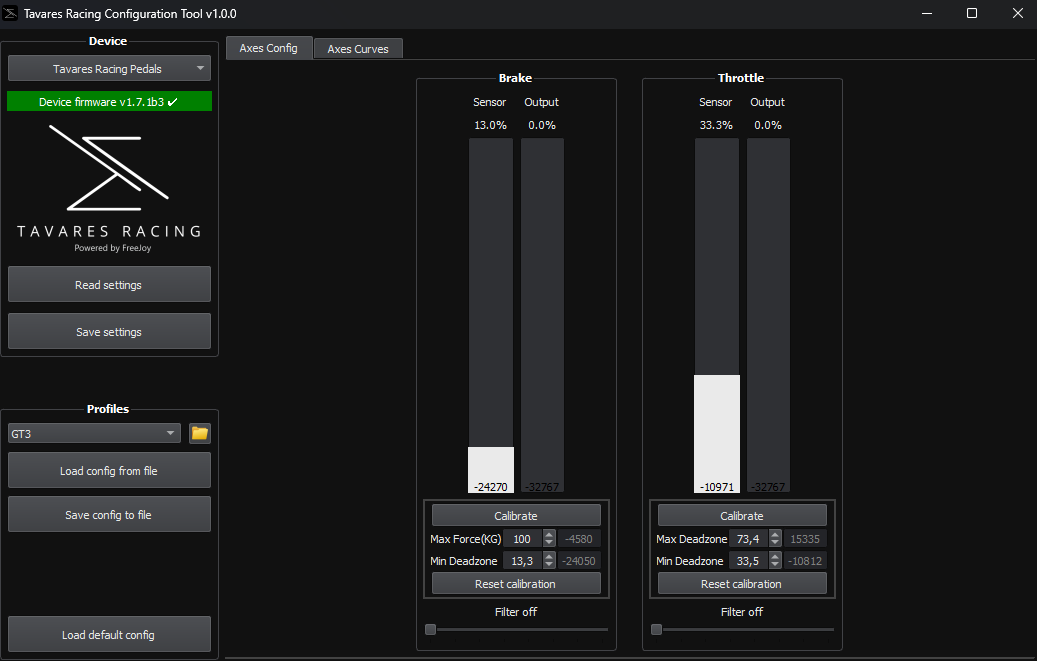Click the Throttle filter slider handle
1037x661 pixels.
(657, 629)
